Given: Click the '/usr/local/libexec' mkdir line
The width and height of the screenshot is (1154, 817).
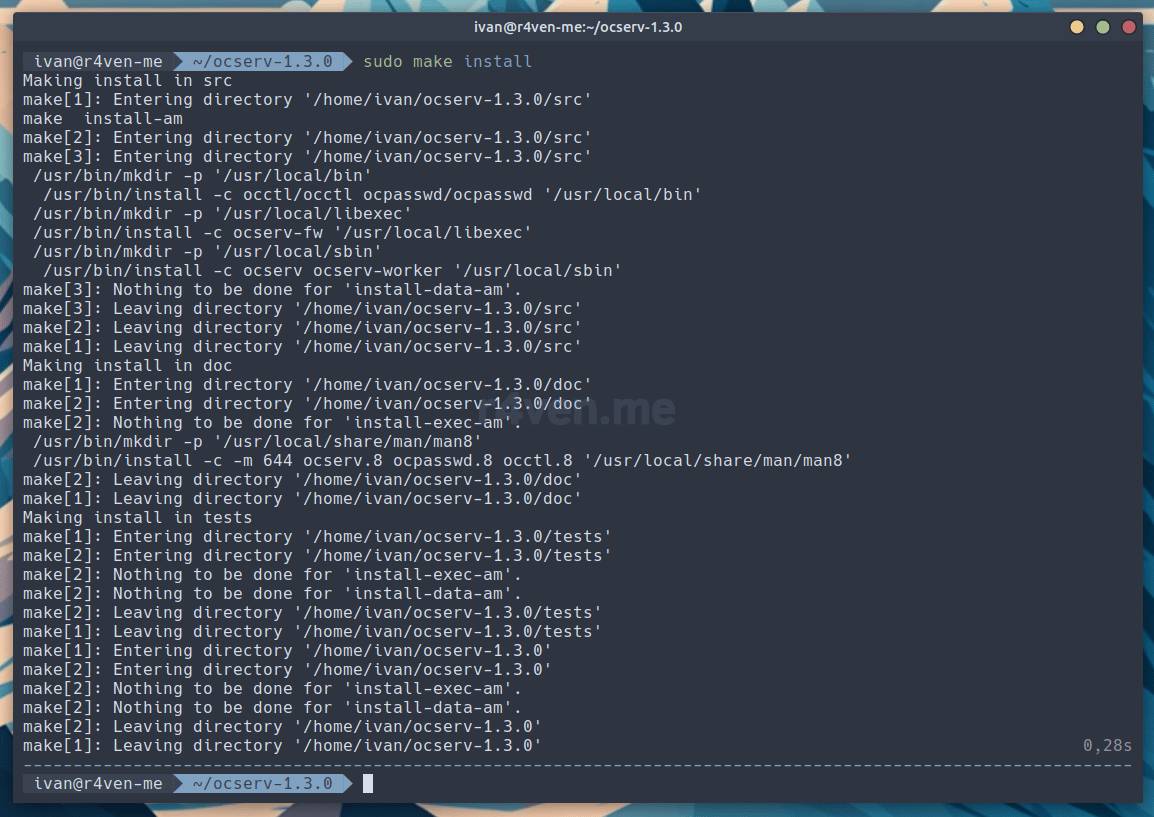Looking at the screenshot, I should point(222,214).
